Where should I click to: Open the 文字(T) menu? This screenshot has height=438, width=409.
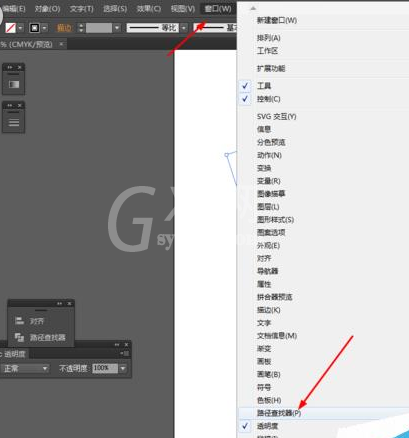click(82, 9)
